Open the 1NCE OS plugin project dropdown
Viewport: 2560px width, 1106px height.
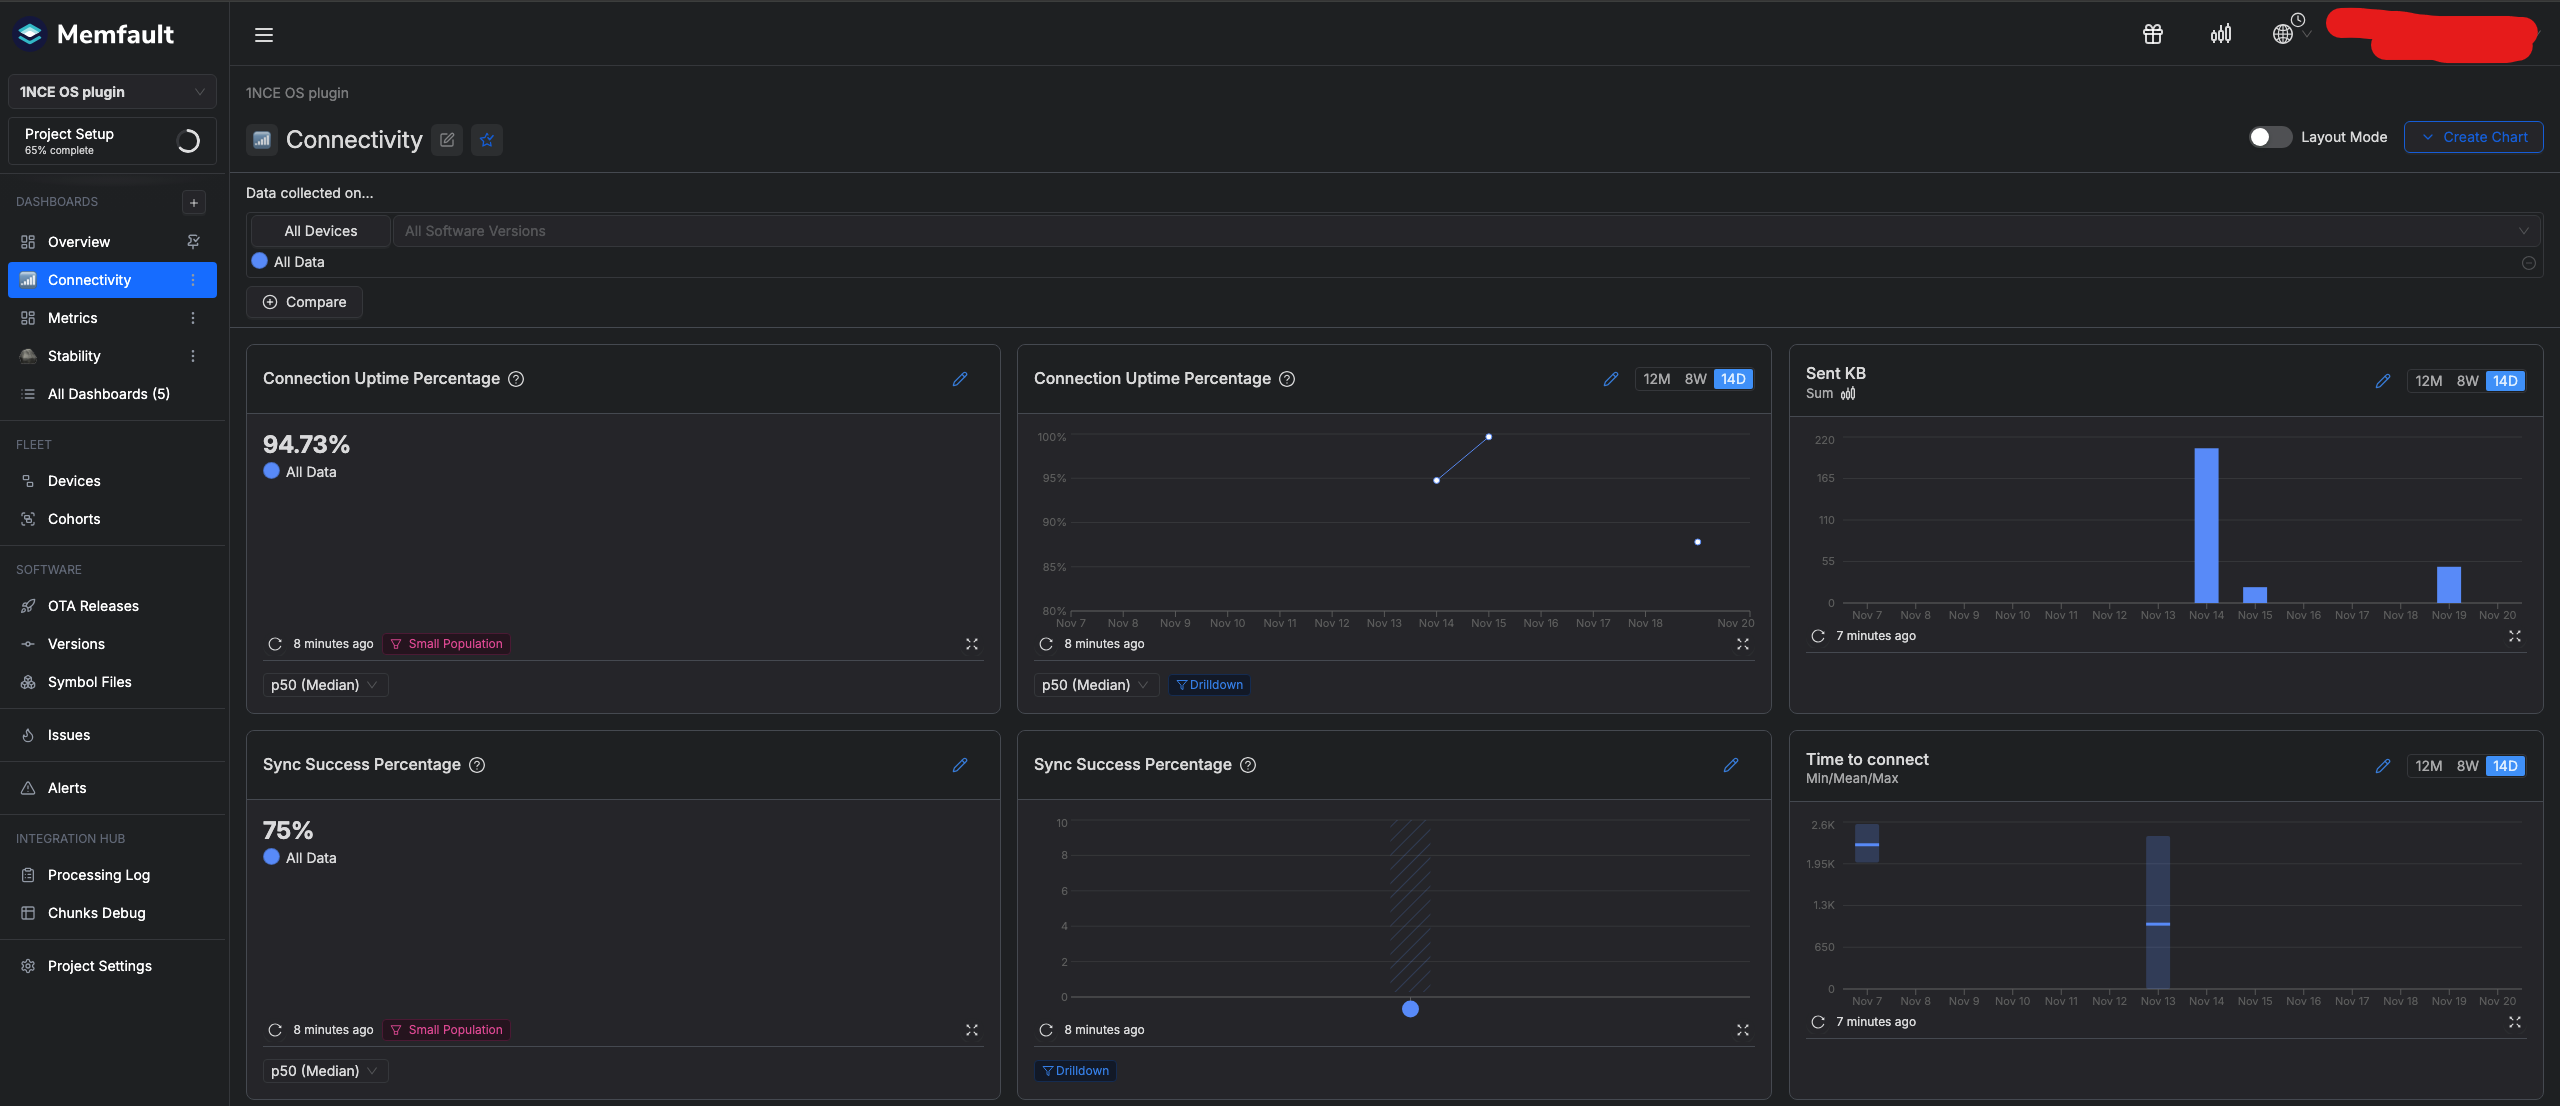click(x=112, y=92)
